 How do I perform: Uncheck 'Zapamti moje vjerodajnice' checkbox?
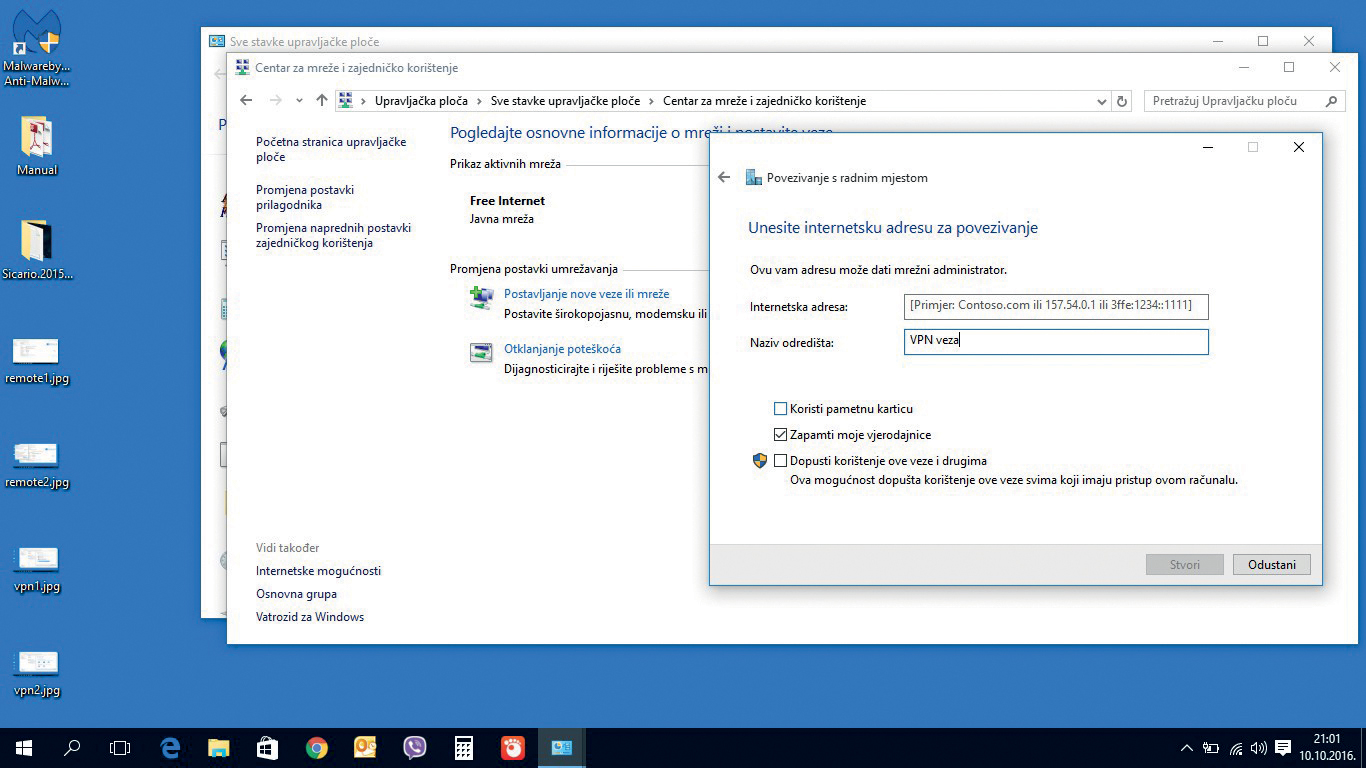coord(781,435)
